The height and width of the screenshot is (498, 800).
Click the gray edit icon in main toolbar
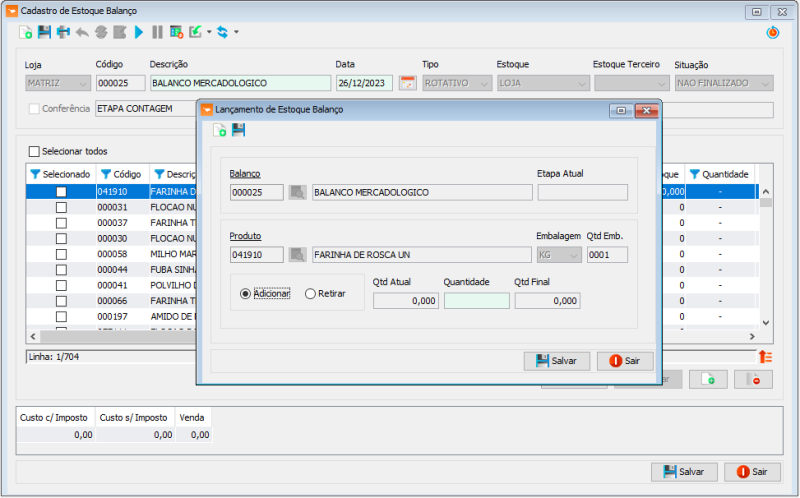pos(120,32)
